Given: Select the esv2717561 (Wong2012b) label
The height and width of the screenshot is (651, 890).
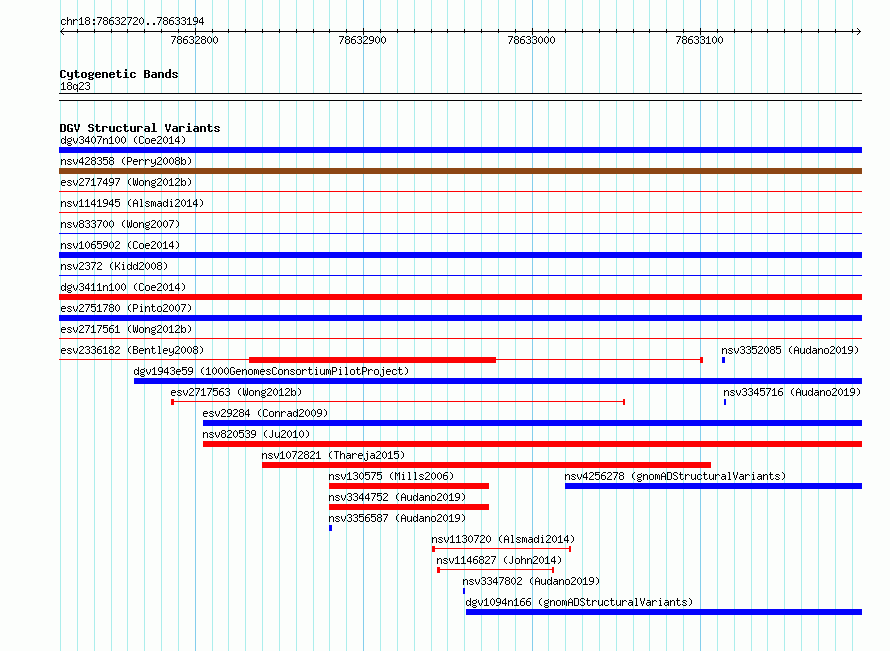Looking at the screenshot, I should tap(126, 329).
